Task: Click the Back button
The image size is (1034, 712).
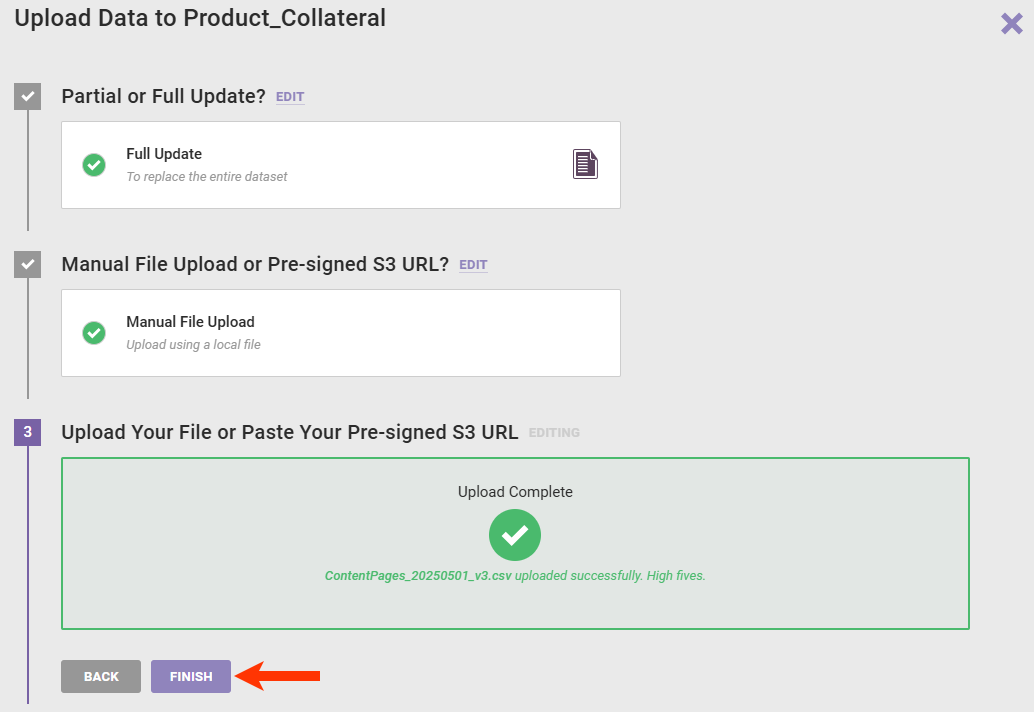Action: pyautogui.click(x=101, y=677)
